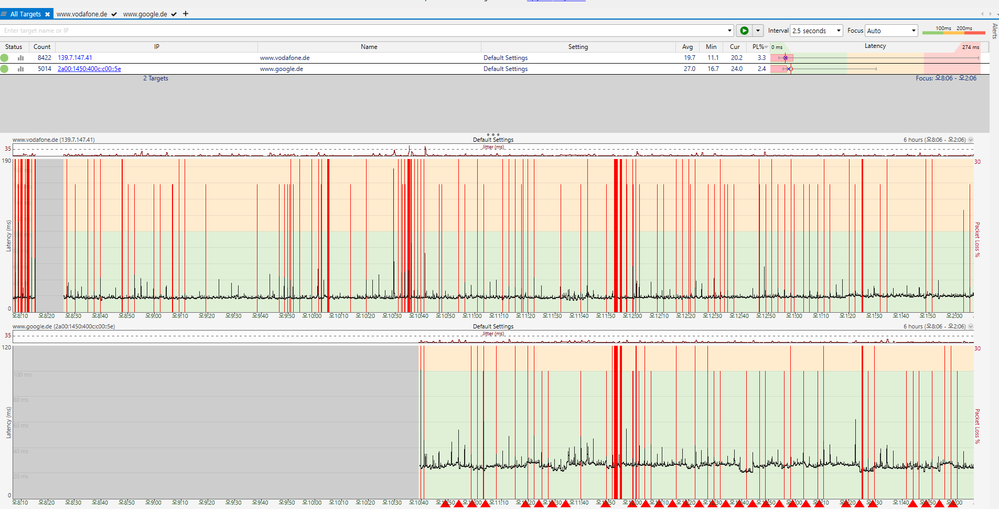Click status circle for www.vodafone.de row
Image resolution: width=999 pixels, height=509 pixels.
[x=5, y=58]
